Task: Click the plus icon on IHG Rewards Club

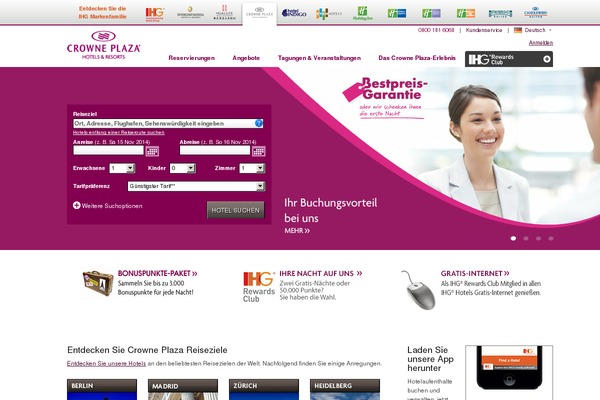Action: (547, 59)
